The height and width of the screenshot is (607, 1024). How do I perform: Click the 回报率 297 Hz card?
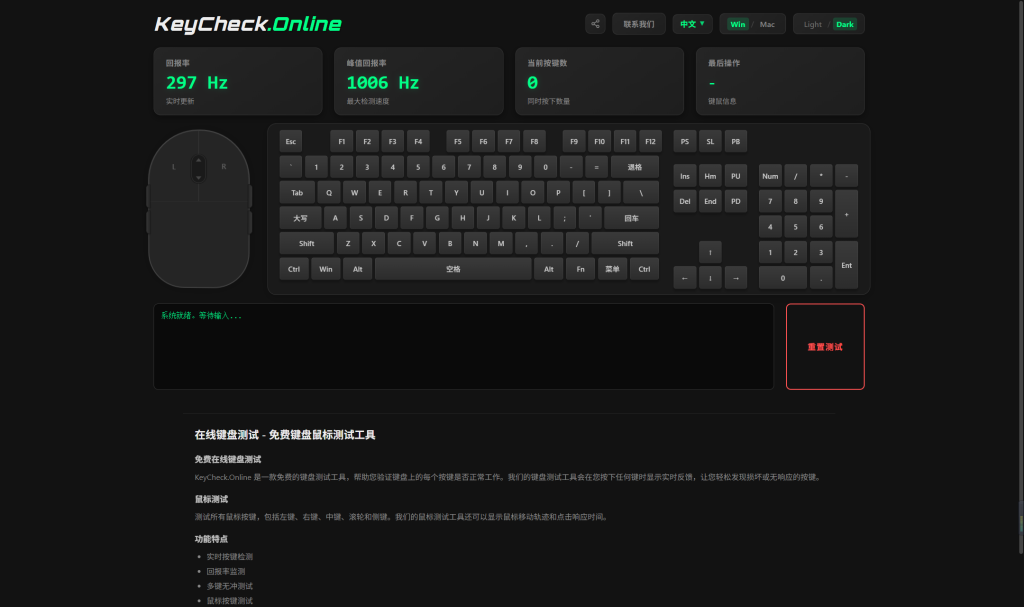click(238, 81)
